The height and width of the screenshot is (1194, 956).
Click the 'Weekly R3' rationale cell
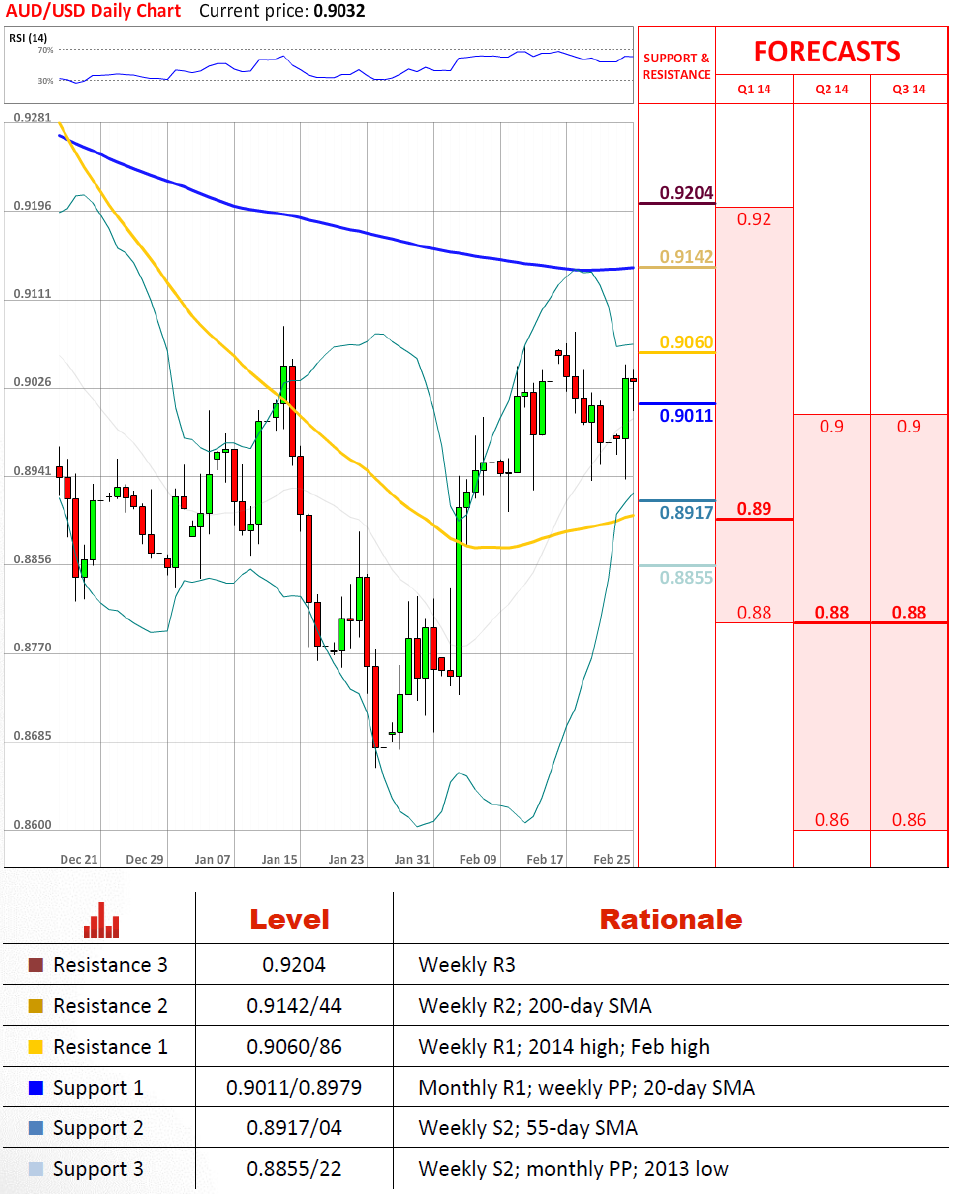pos(467,965)
